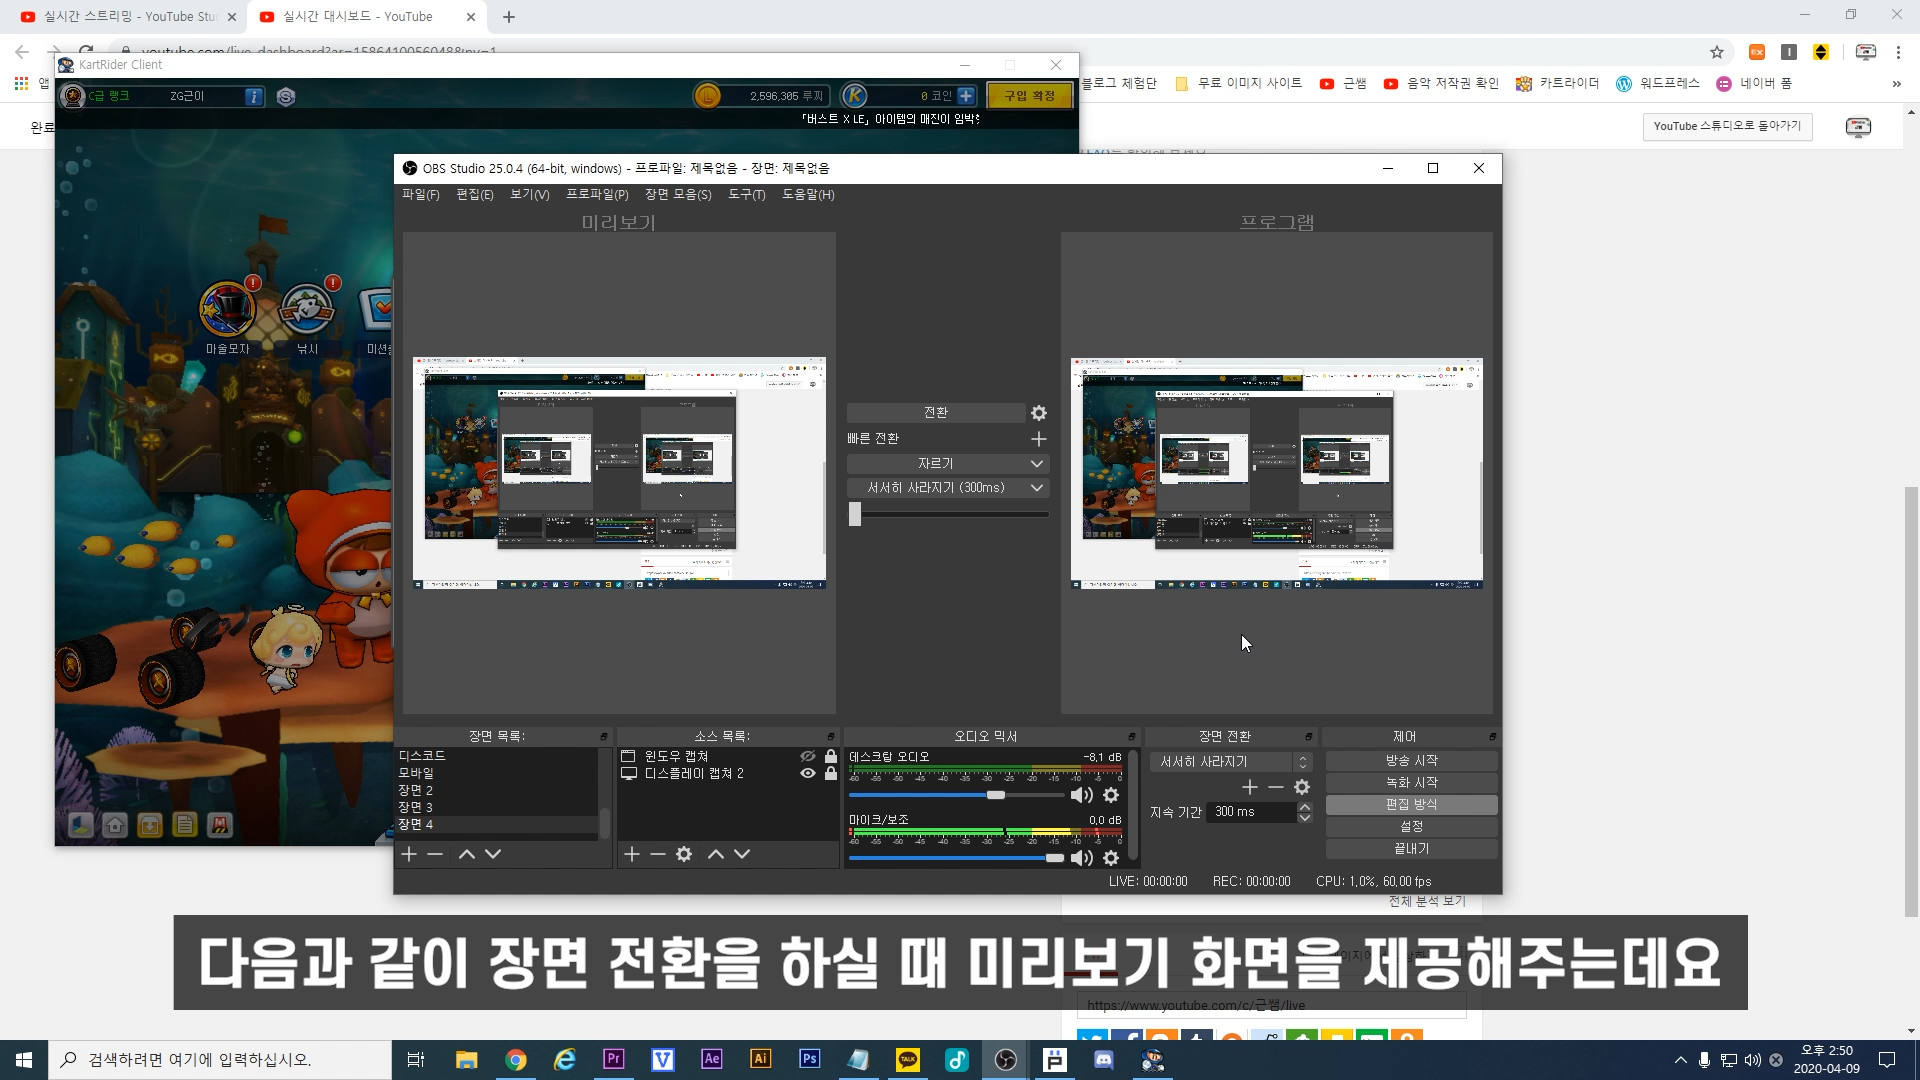Toggle visibility of 윈도우 캡쳐 source
Image resolution: width=1920 pixels, height=1080 pixels.
coord(808,756)
